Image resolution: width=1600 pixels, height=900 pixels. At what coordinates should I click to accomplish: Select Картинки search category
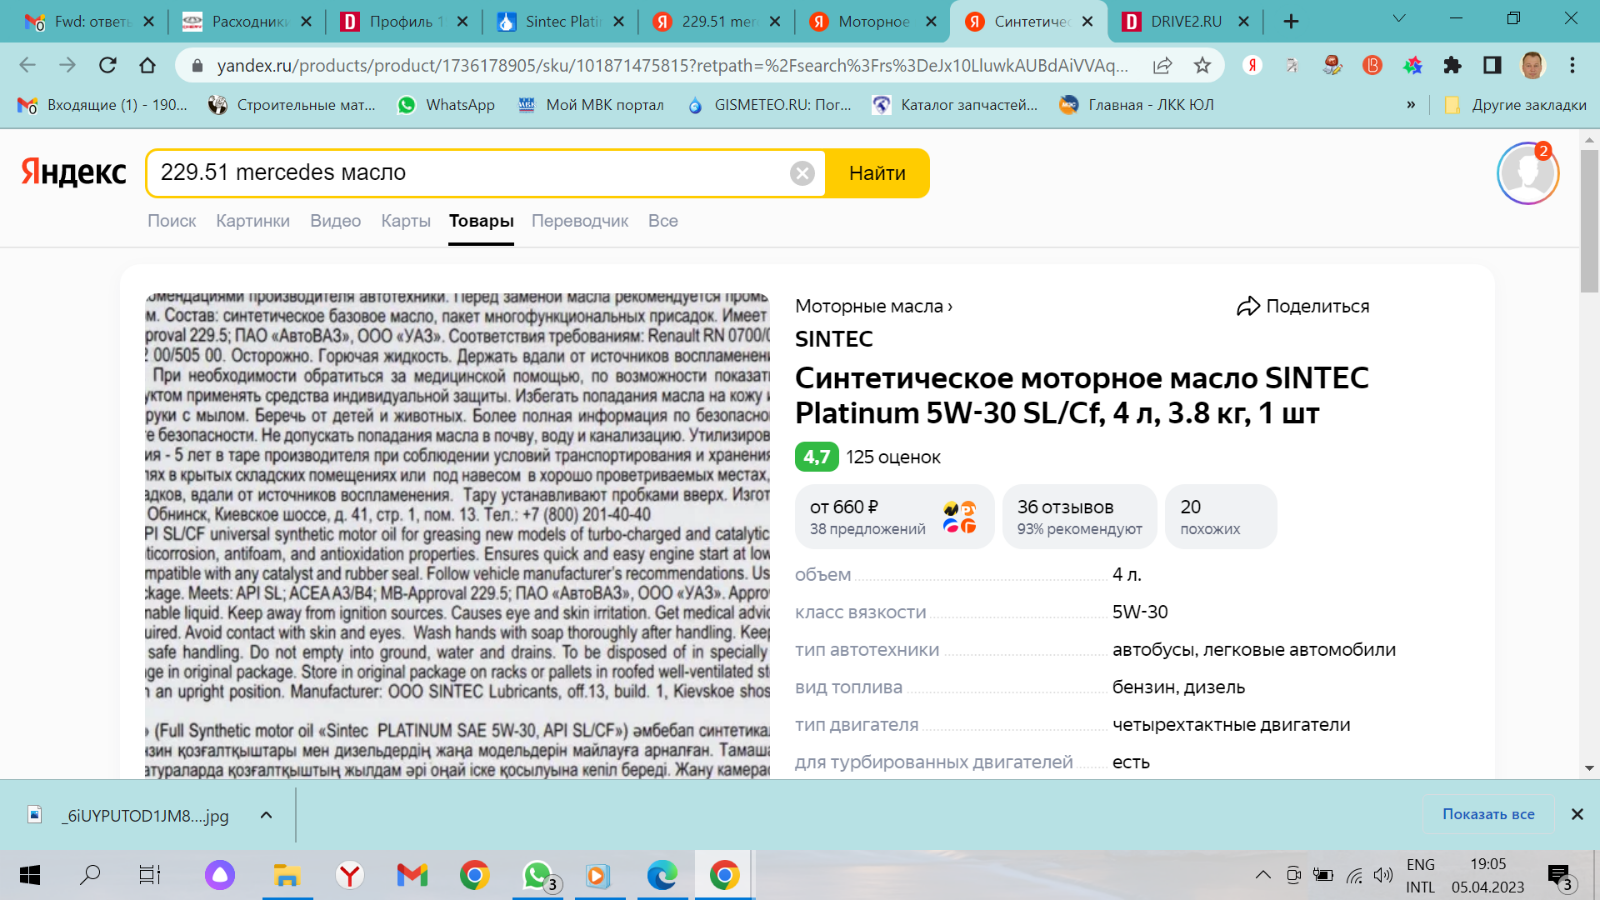coord(253,221)
